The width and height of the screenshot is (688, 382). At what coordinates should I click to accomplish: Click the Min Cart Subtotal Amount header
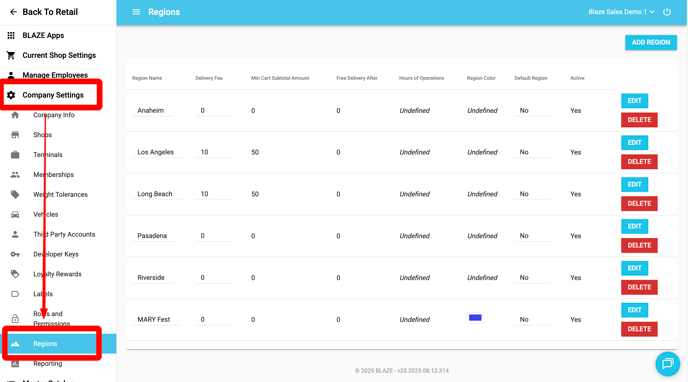(x=280, y=78)
